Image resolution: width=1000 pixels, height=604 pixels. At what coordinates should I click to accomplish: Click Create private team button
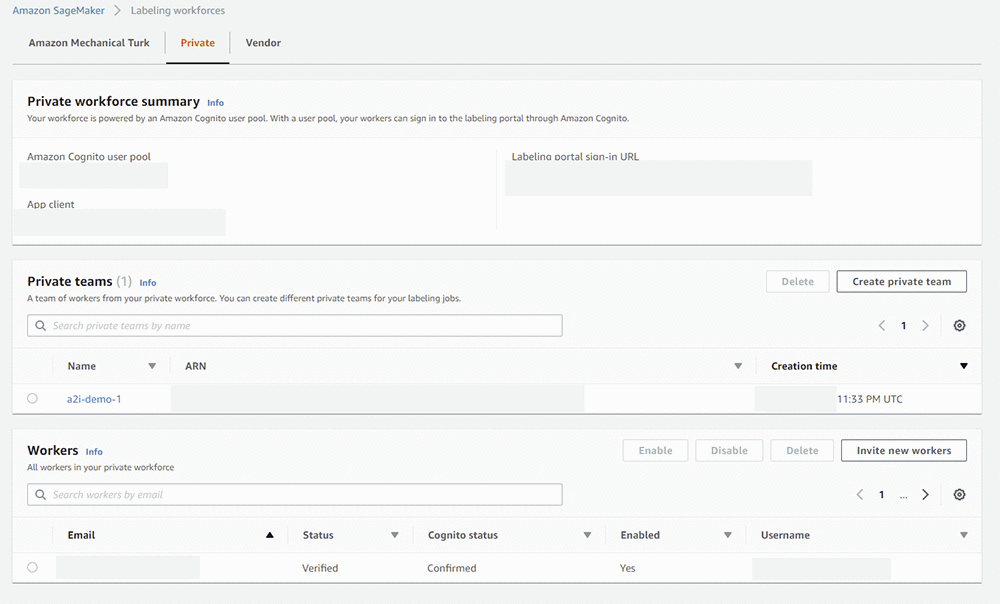point(901,282)
